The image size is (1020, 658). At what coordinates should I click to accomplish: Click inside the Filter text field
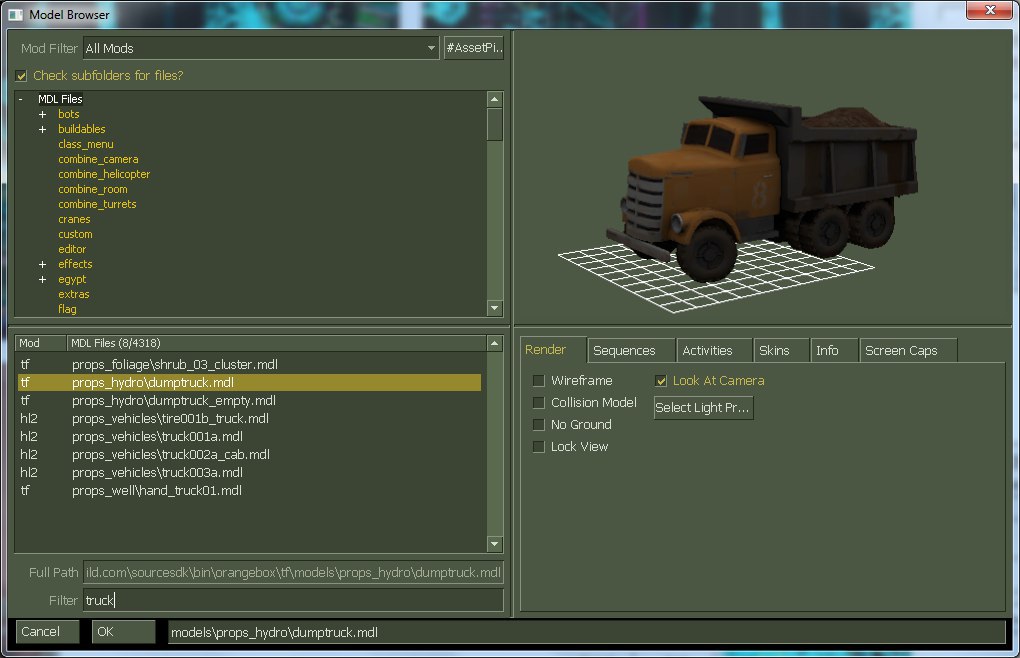[x=293, y=600]
